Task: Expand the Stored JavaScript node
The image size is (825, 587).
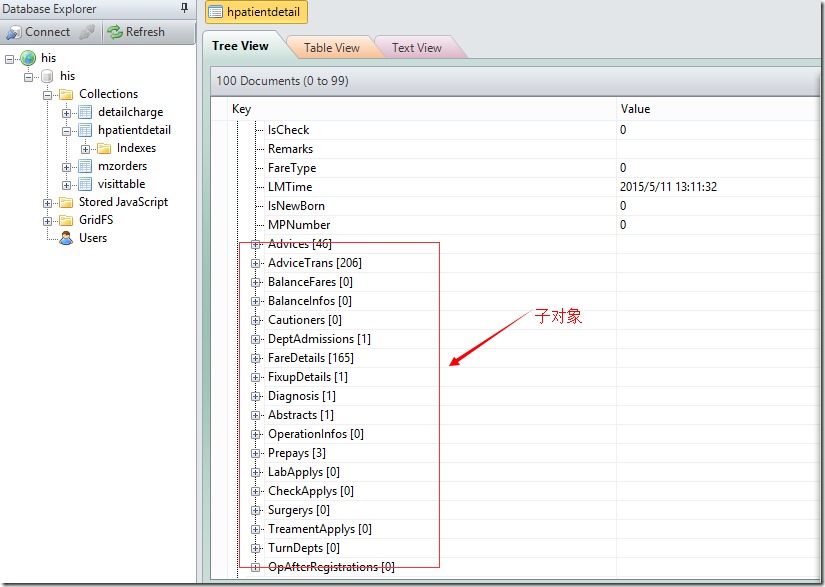Action: [x=48, y=202]
